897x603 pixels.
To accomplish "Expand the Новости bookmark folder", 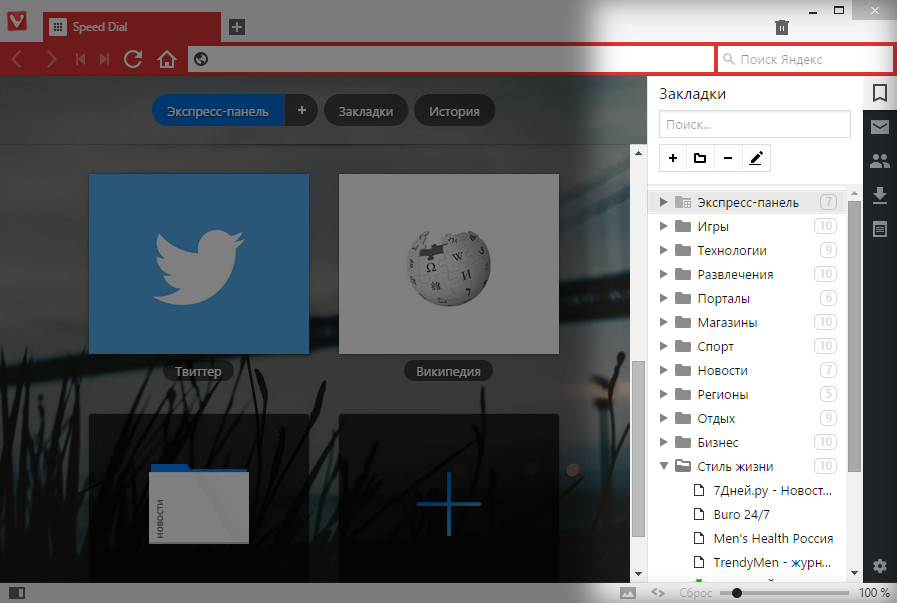I will [x=663, y=370].
